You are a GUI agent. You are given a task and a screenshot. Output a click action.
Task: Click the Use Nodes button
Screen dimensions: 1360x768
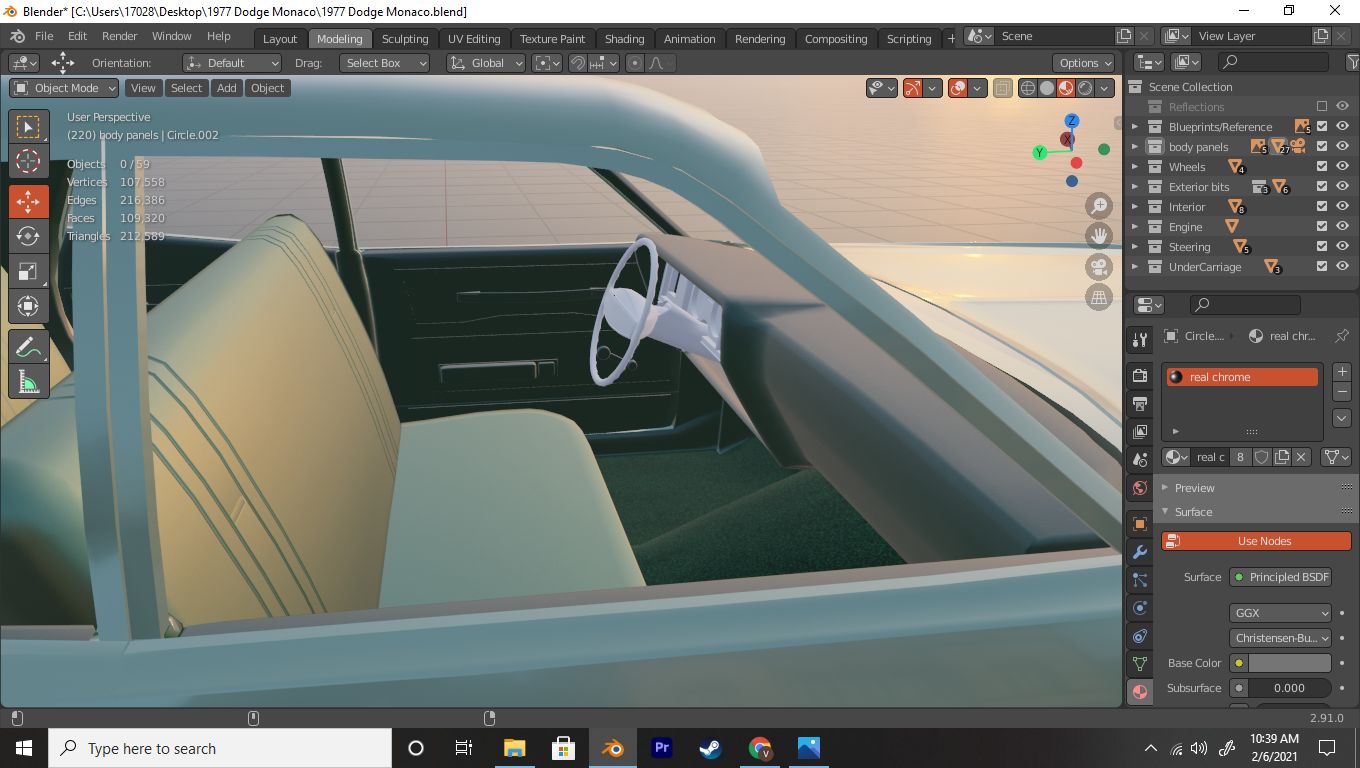(x=1256, y=541)
